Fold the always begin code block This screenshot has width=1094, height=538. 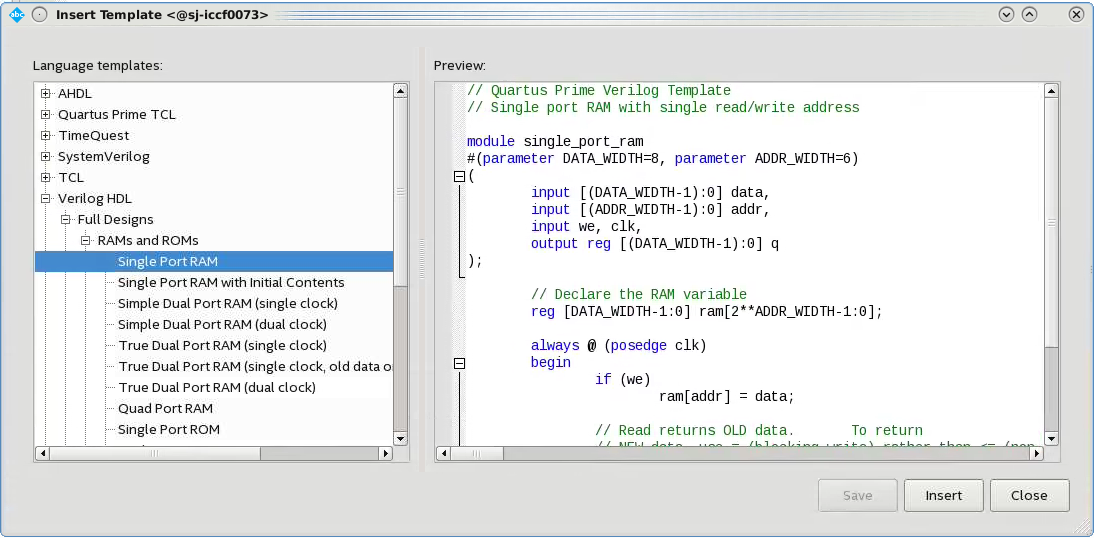point(460,363)
